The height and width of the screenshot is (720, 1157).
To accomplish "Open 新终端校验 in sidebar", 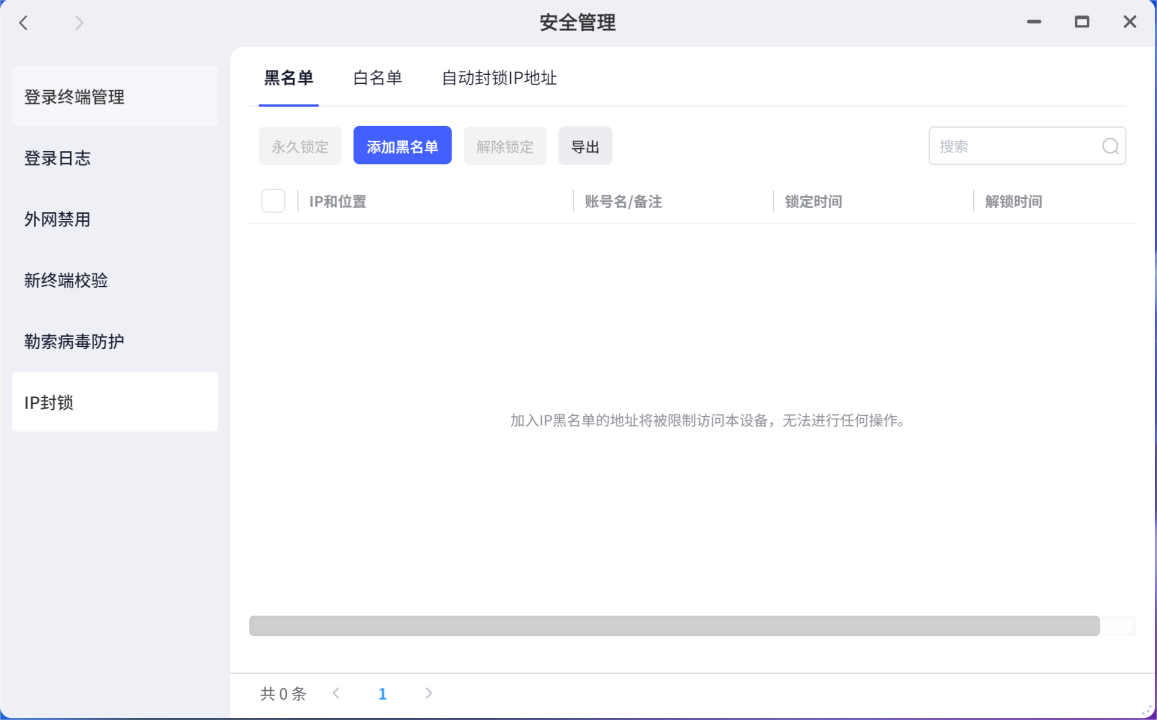I will tap(115, 280).
